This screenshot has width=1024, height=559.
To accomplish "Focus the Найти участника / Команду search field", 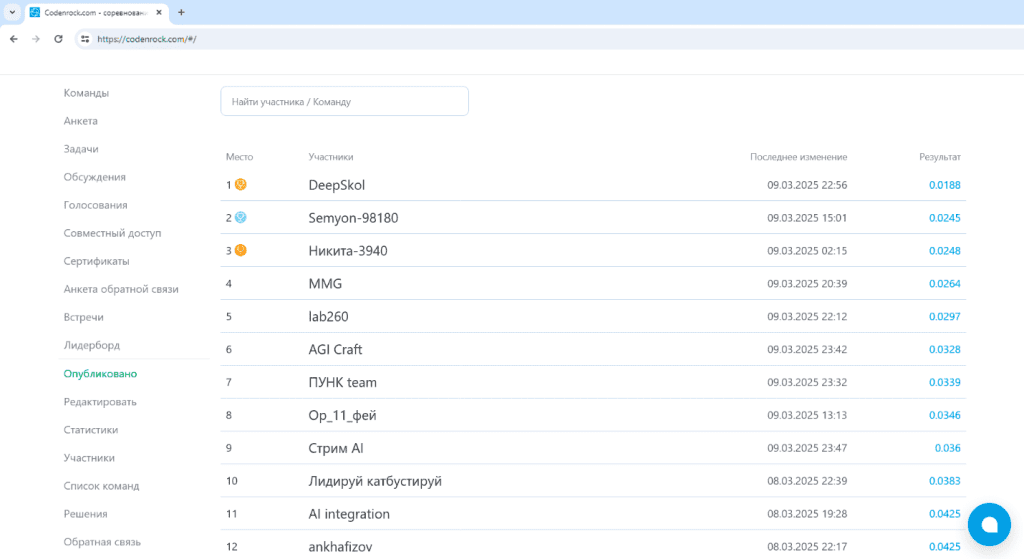I will [344, 101].
